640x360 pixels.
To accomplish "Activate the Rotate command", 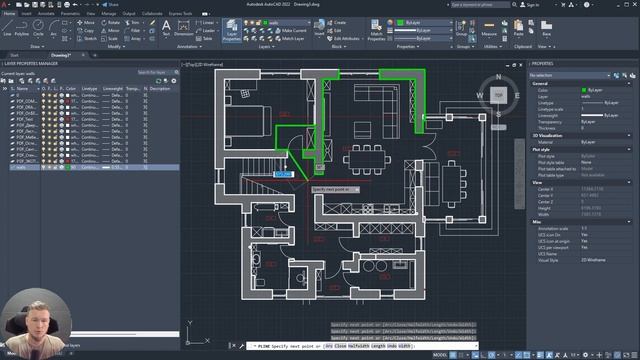I will tap(111, 22).
